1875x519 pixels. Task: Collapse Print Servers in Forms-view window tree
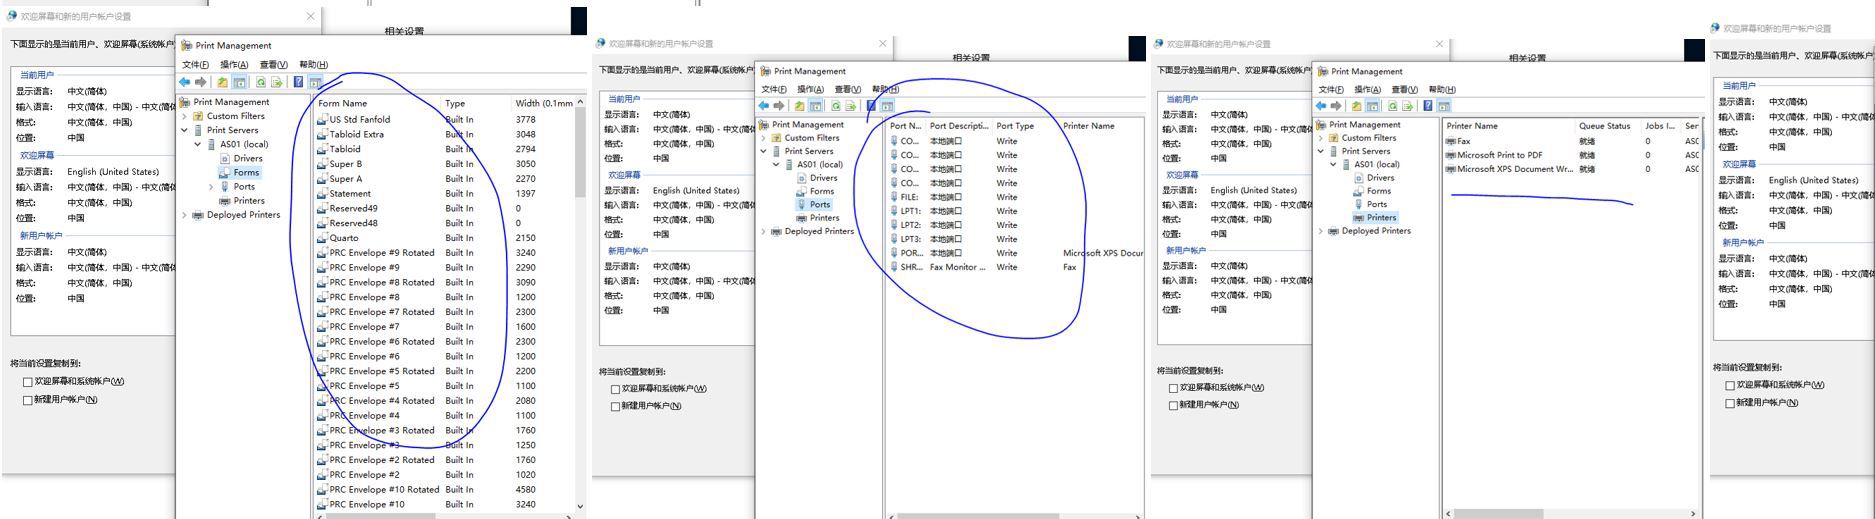[185, 130]
